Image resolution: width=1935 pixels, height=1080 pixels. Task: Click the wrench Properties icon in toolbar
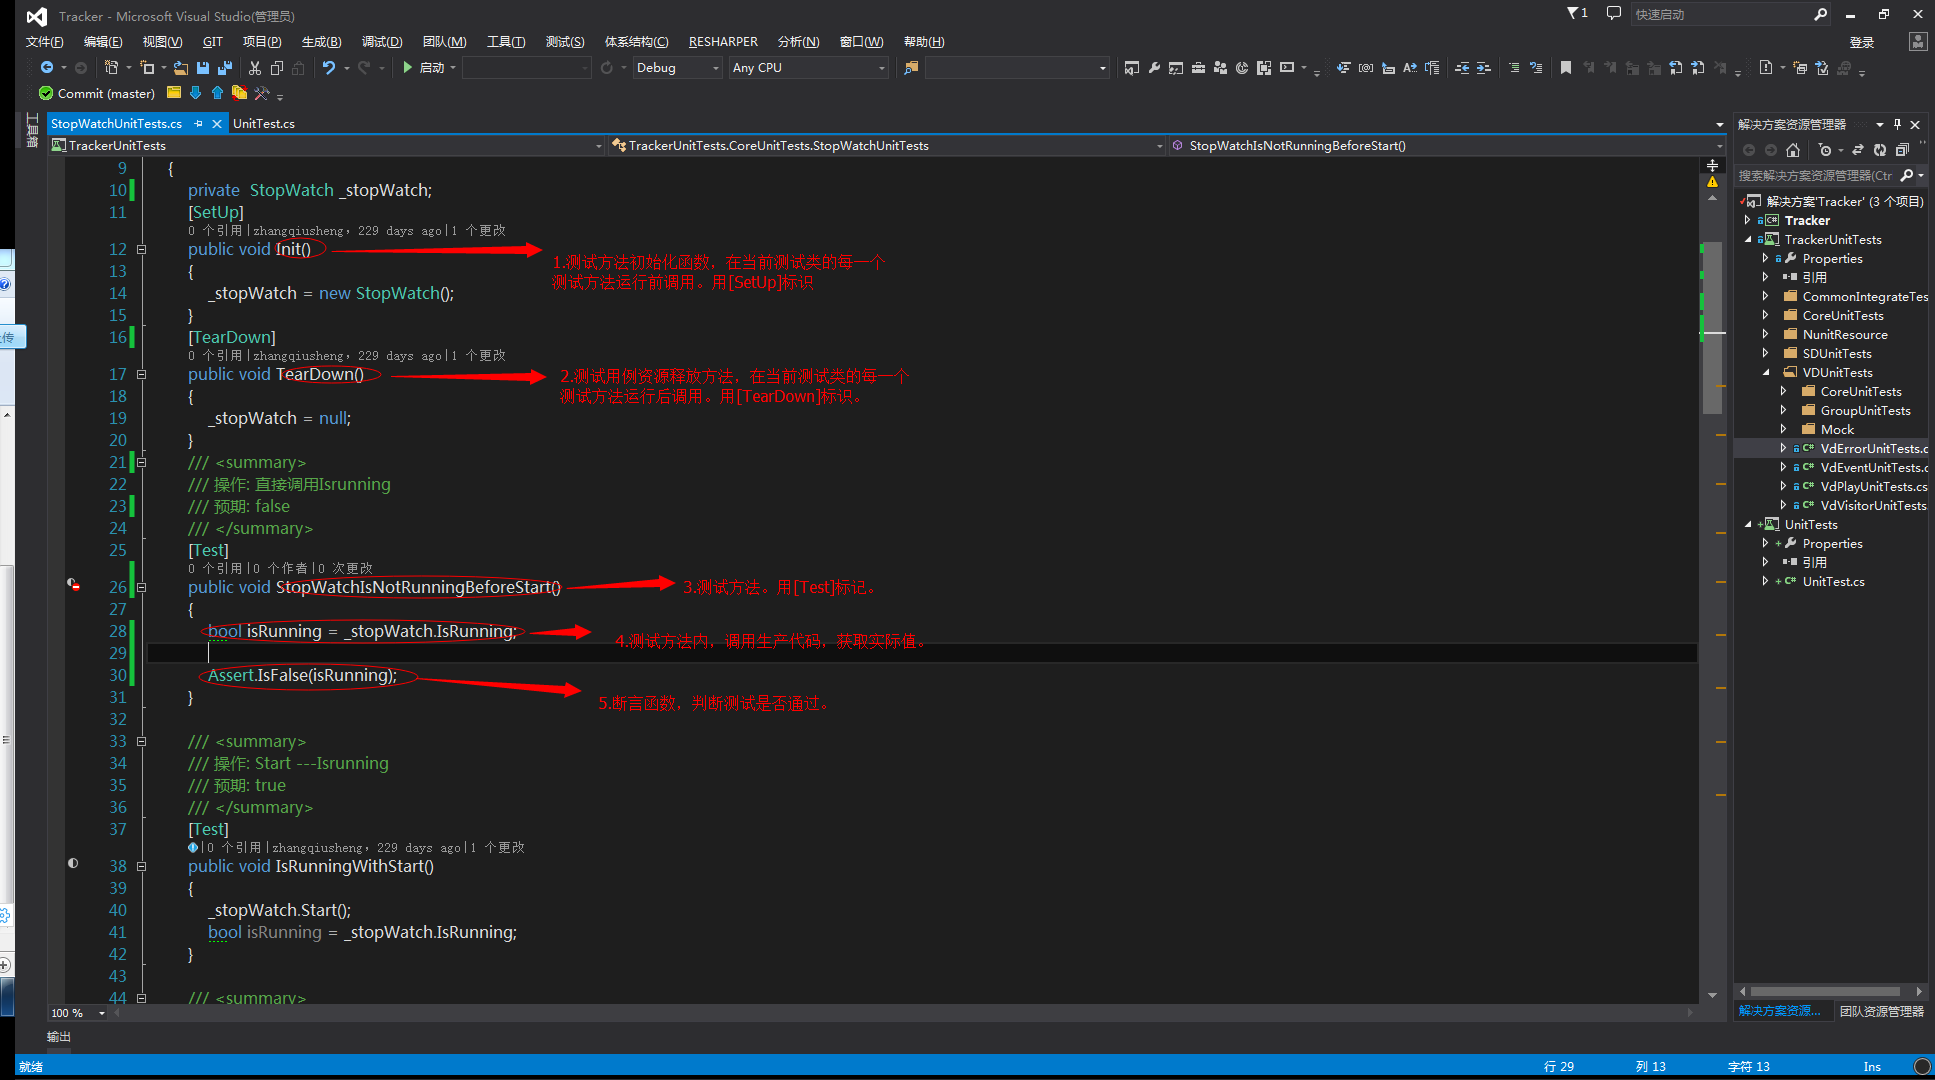pyautogui.click(x=1154, y=68)
